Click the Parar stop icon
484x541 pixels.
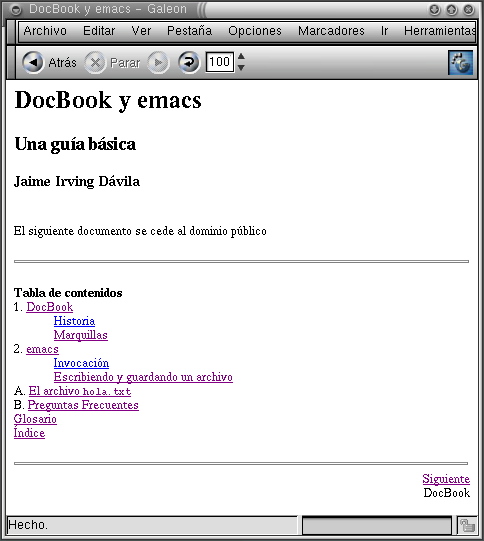pyautogui.click(x=95, y=62)
